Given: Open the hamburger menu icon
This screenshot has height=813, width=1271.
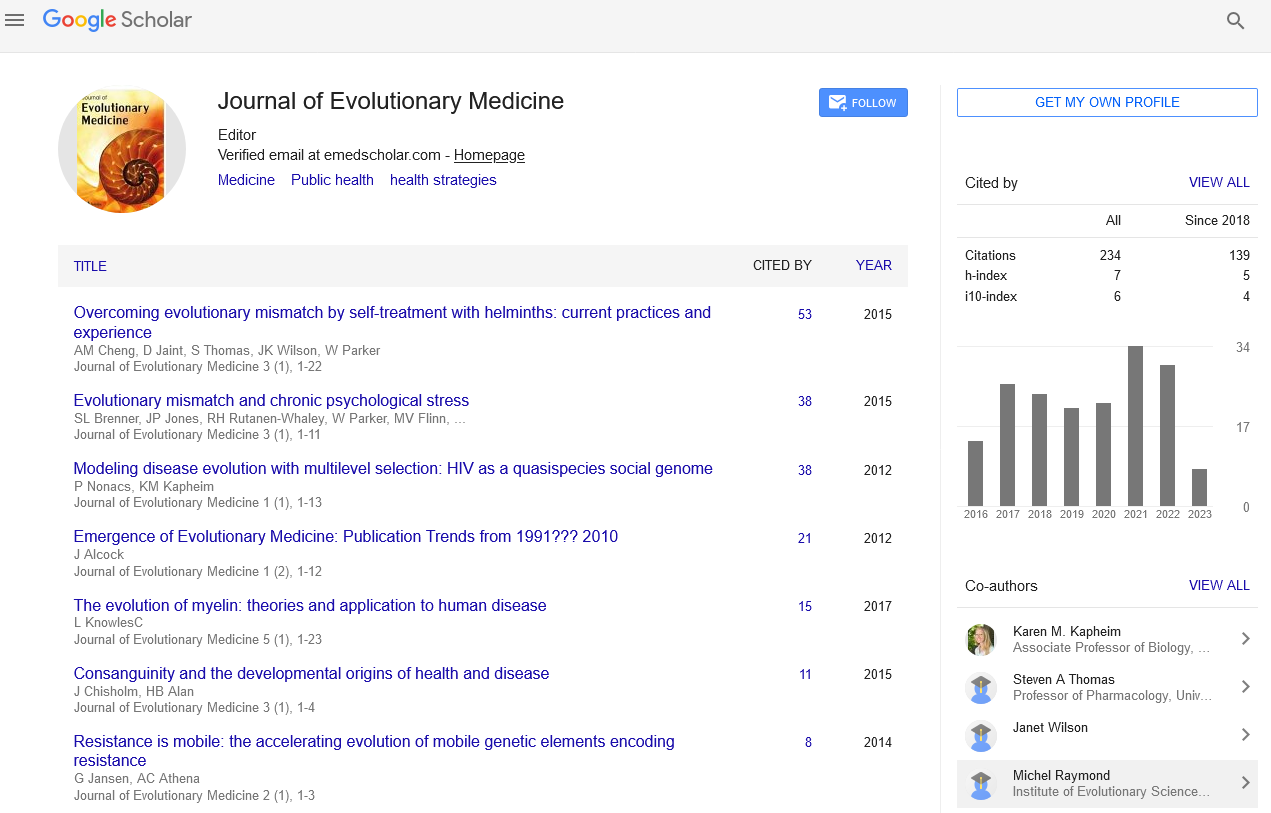Looking at the screenshot, I should click(x=15, y=20).
